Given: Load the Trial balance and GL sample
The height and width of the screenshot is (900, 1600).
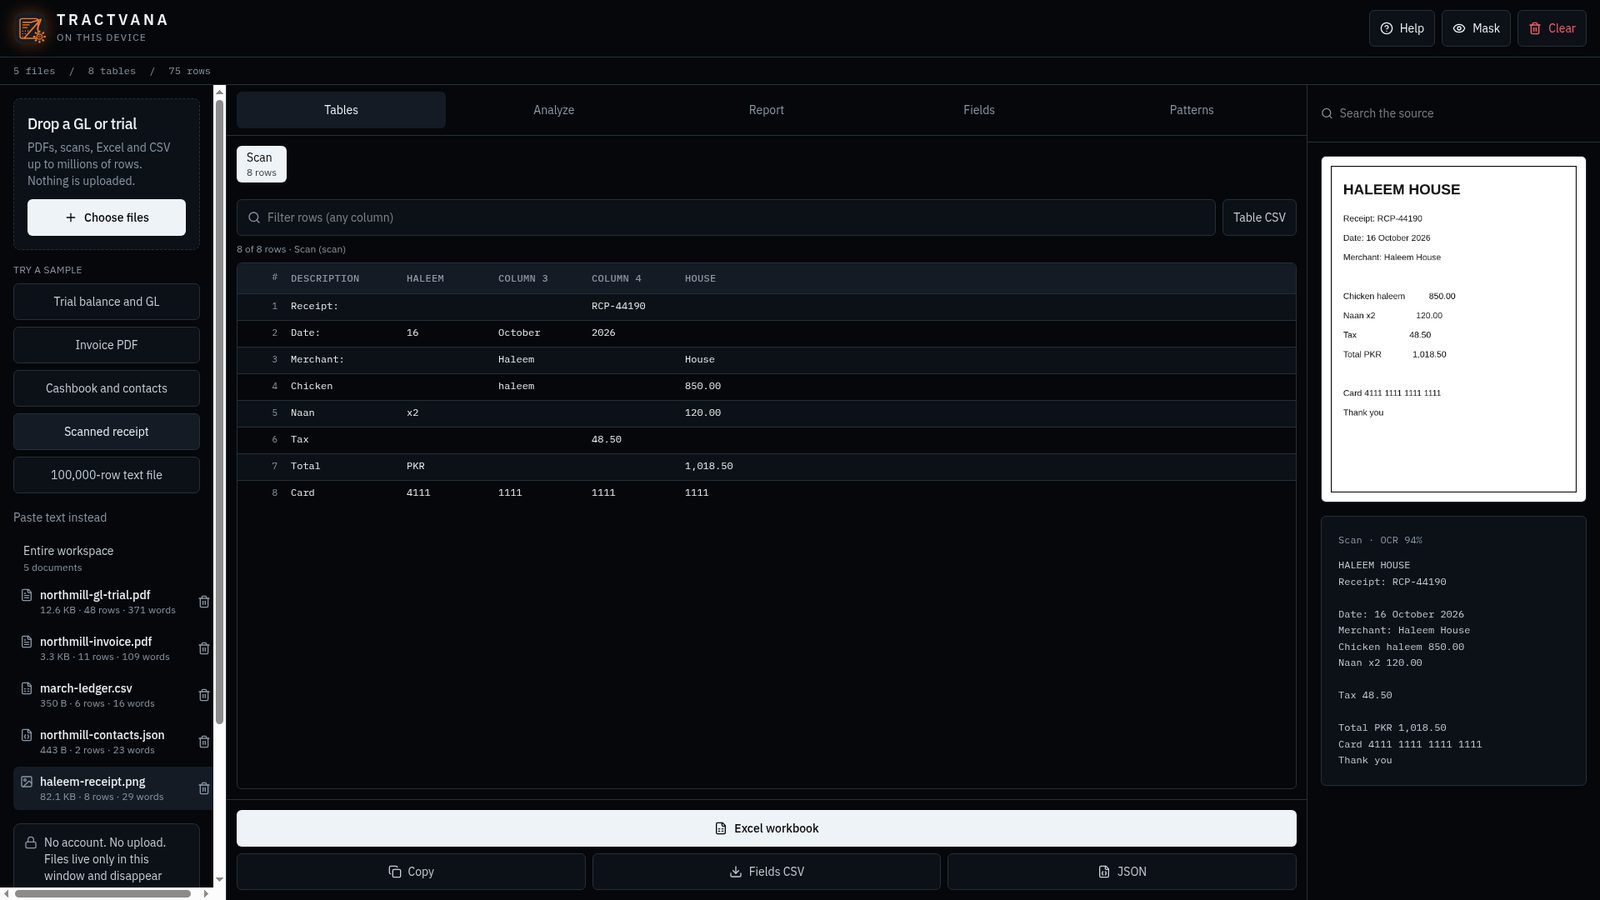Looking at the screenshot, I should pos(106,302).
